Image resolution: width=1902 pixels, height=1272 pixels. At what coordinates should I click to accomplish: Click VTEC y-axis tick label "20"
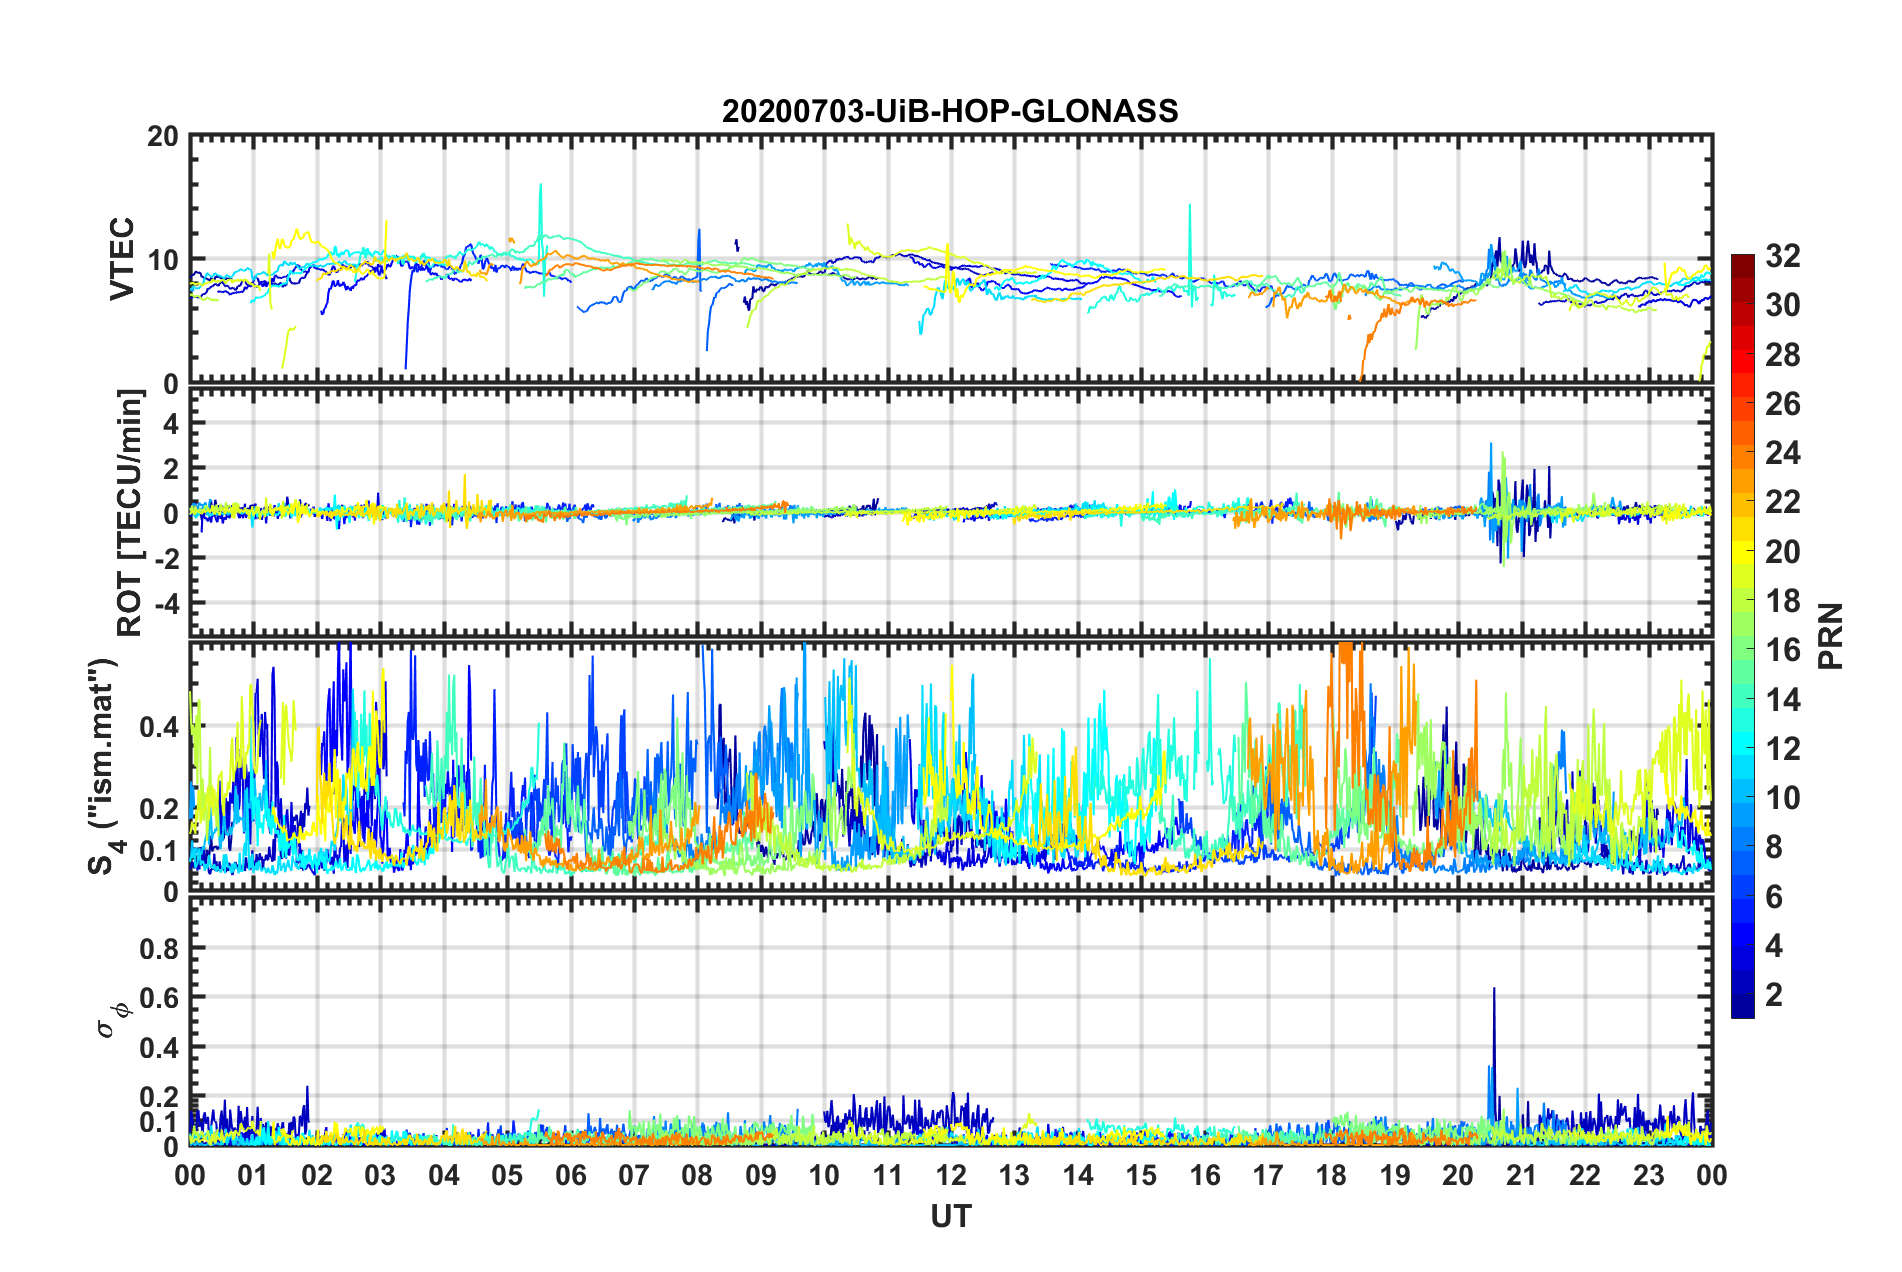click(x=162, y=136)
